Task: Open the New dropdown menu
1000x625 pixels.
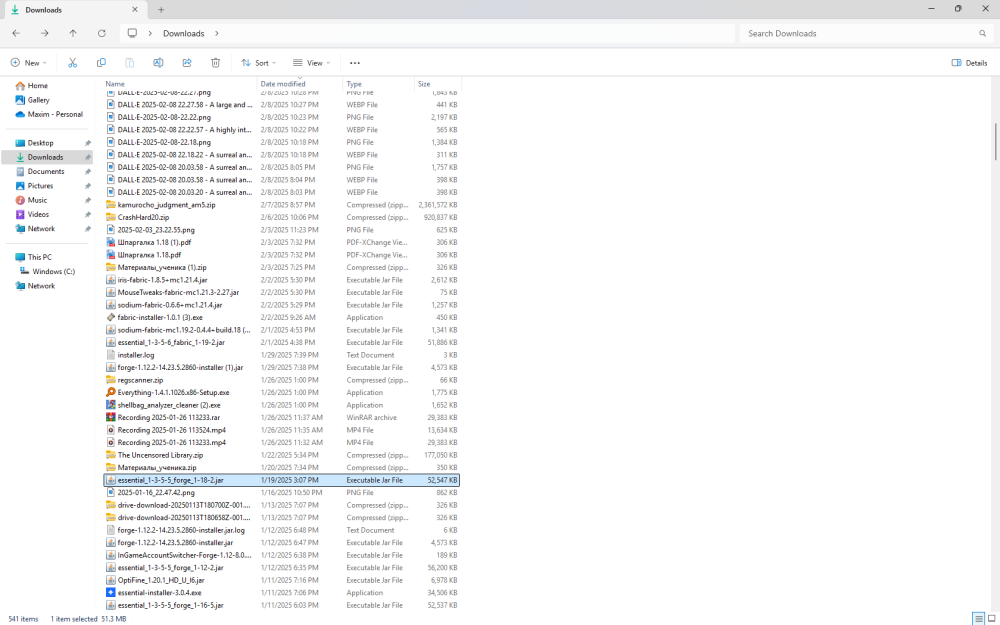Action: tap(29, 62)
